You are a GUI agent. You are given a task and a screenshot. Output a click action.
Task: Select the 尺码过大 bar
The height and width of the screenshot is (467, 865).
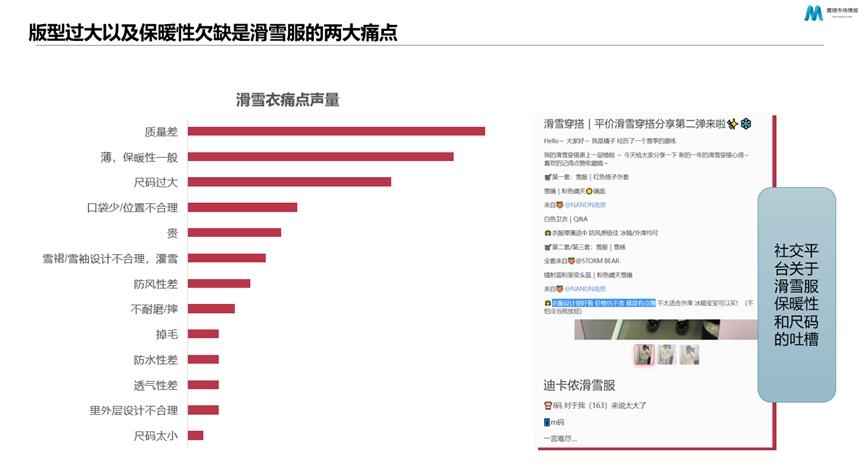tap(289, 182)
